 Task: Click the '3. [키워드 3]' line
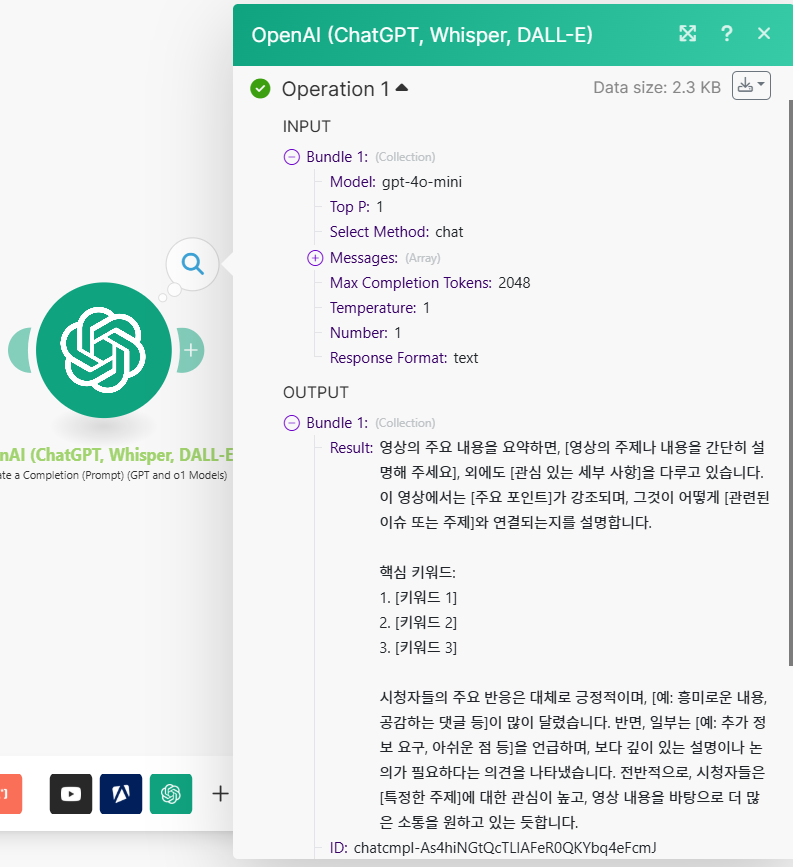418,647
